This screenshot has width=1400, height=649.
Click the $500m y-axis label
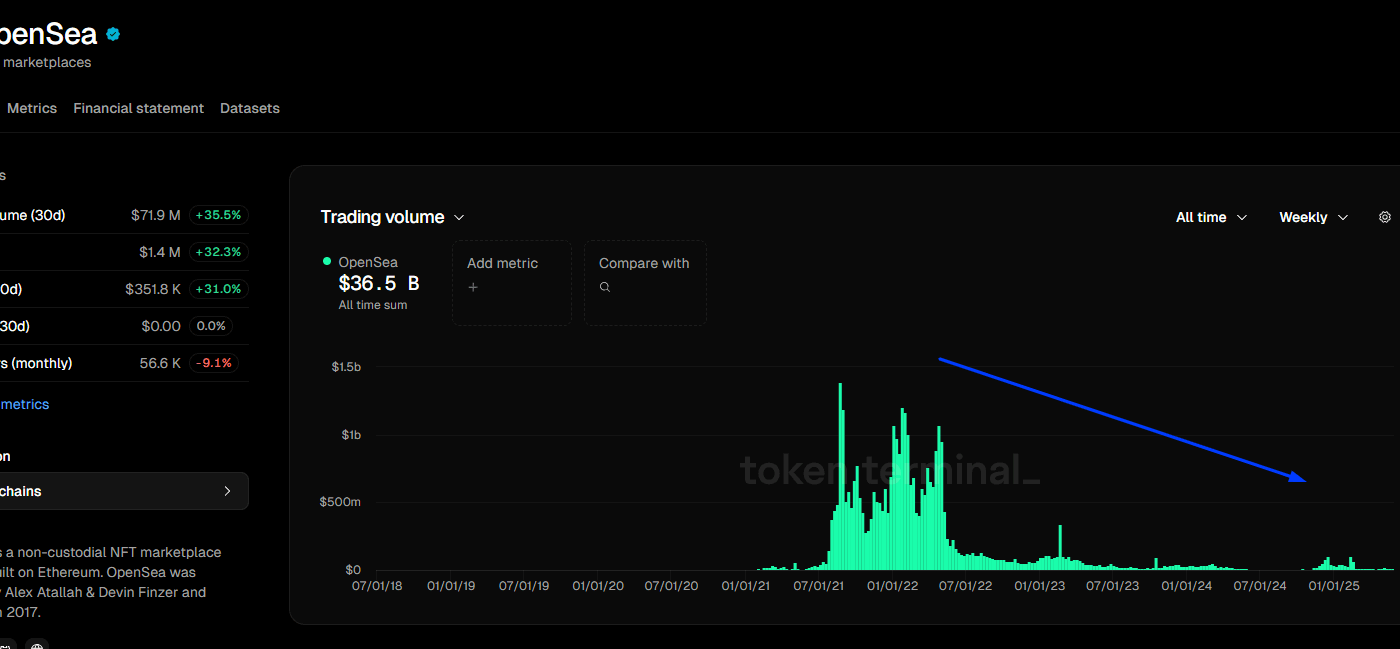click(340, 502)
